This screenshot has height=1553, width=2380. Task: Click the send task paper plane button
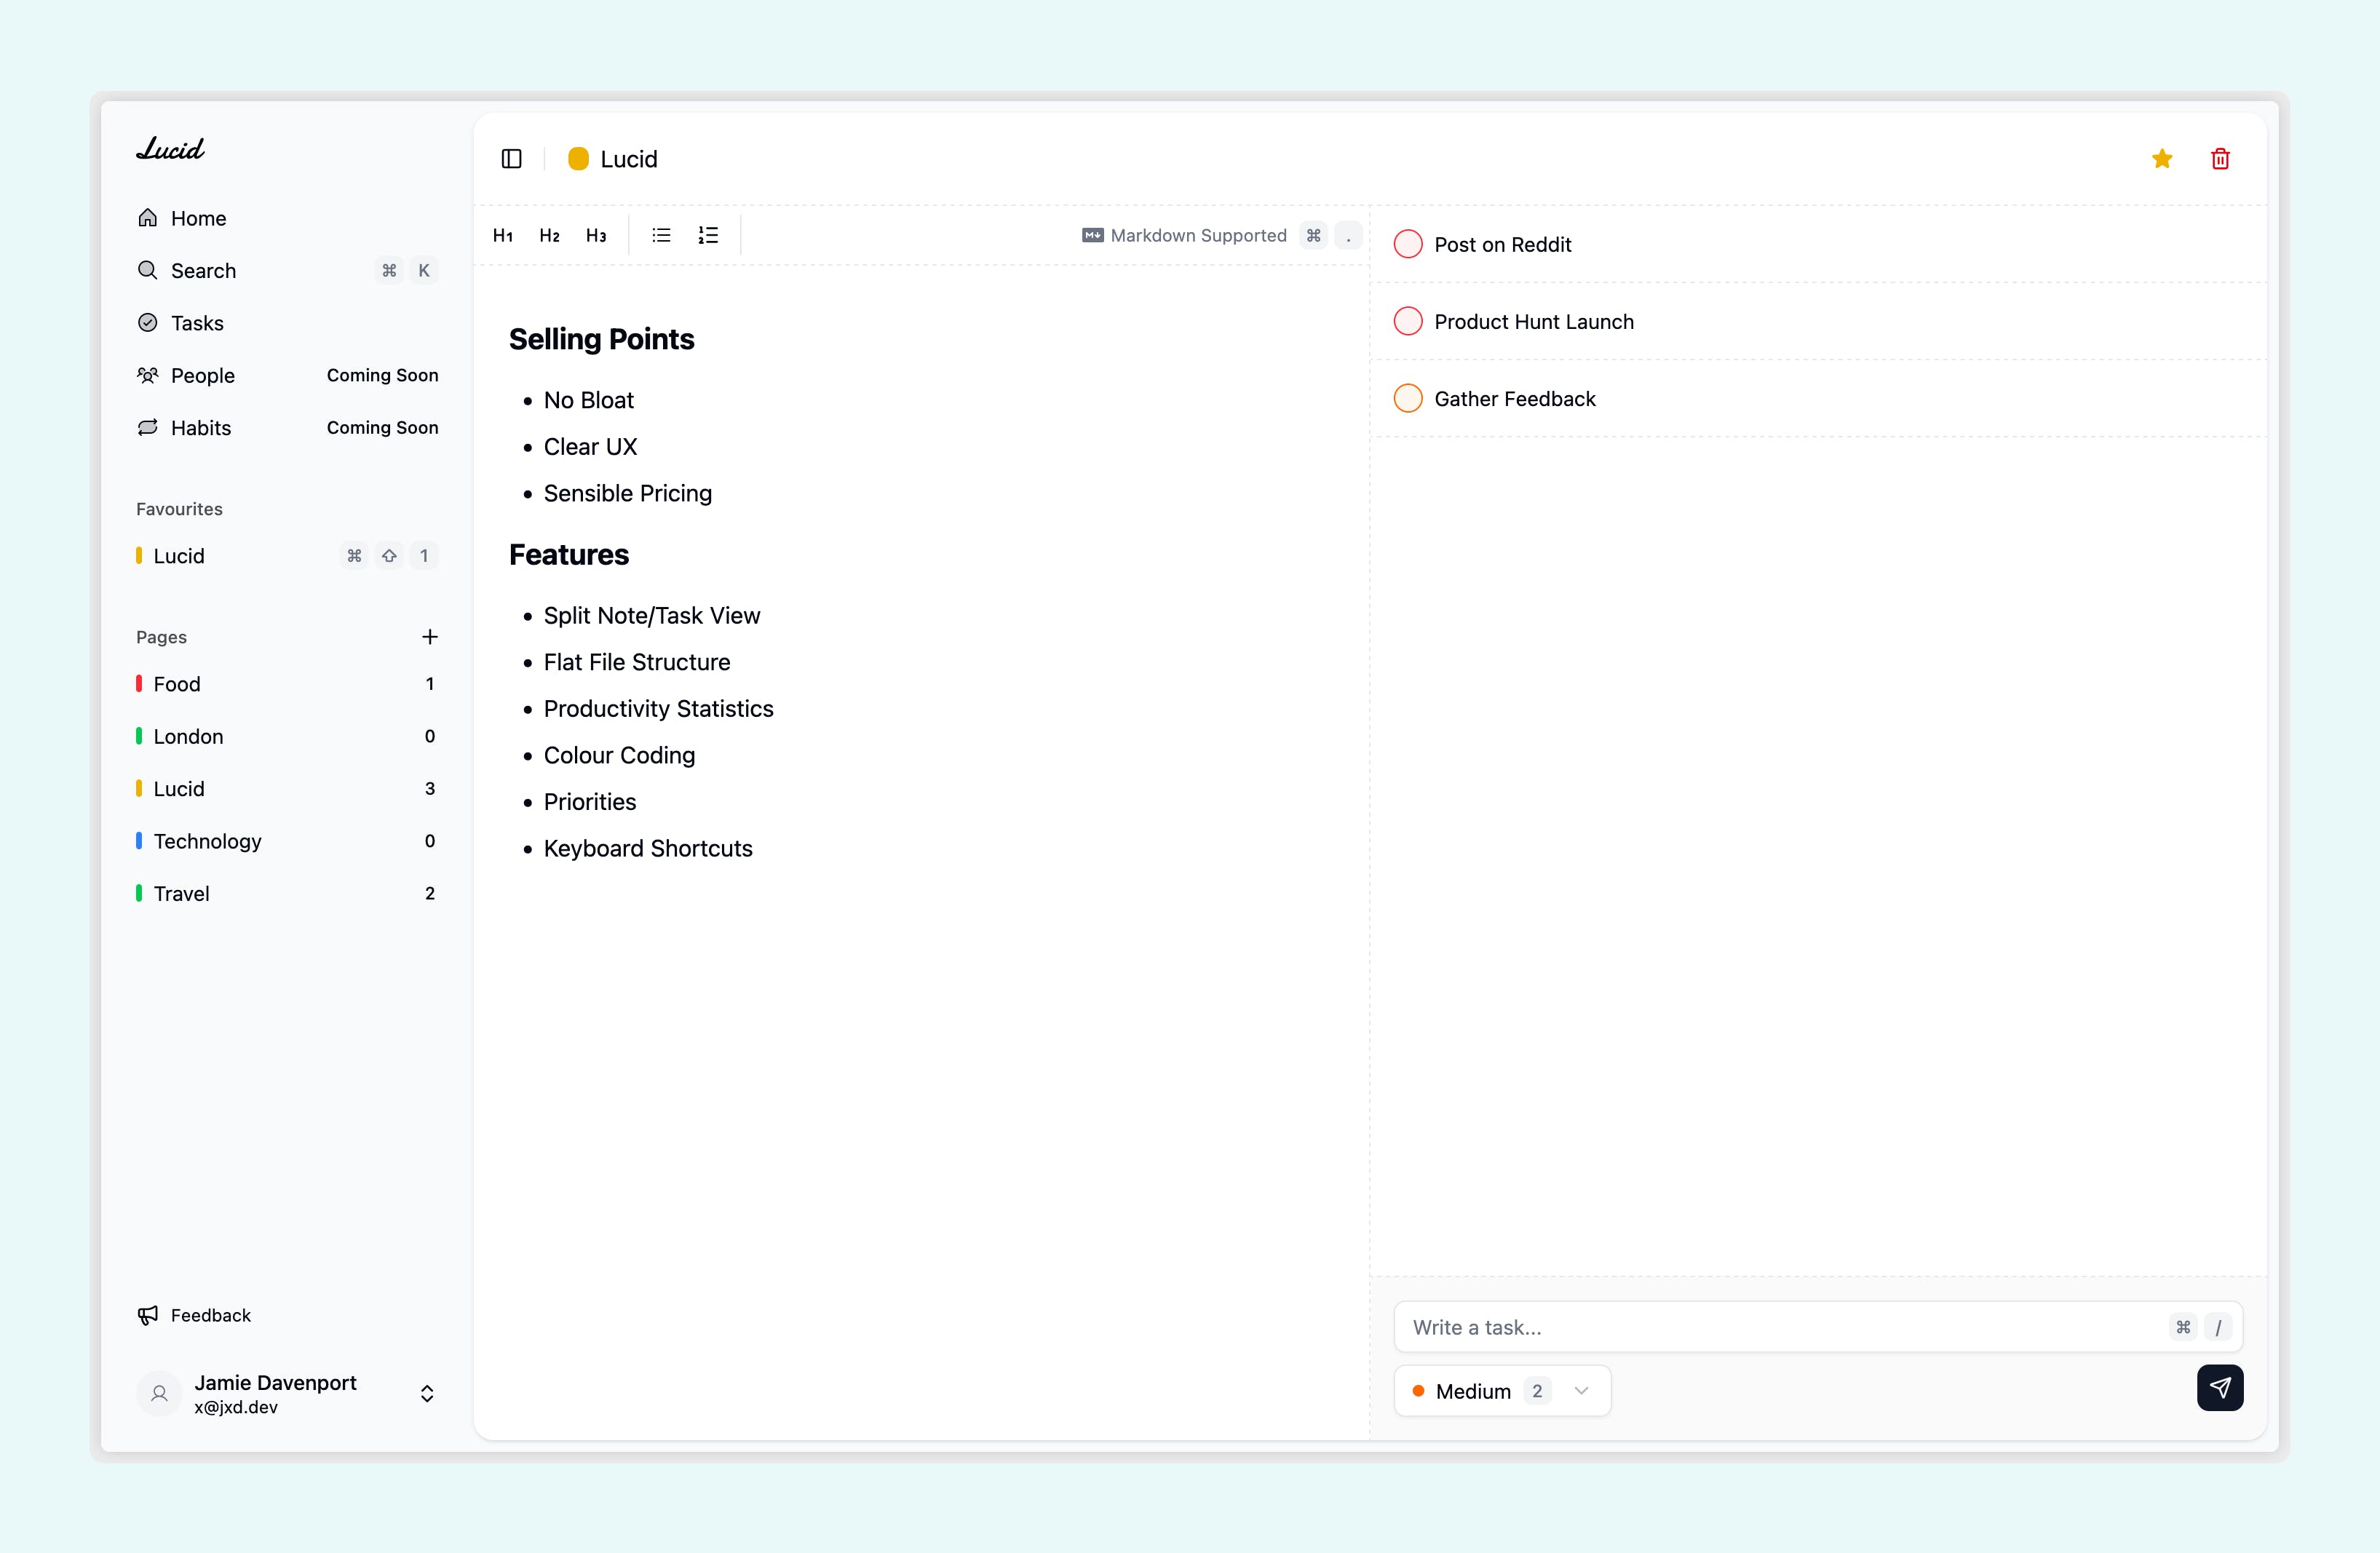tap(2219, 1388)
